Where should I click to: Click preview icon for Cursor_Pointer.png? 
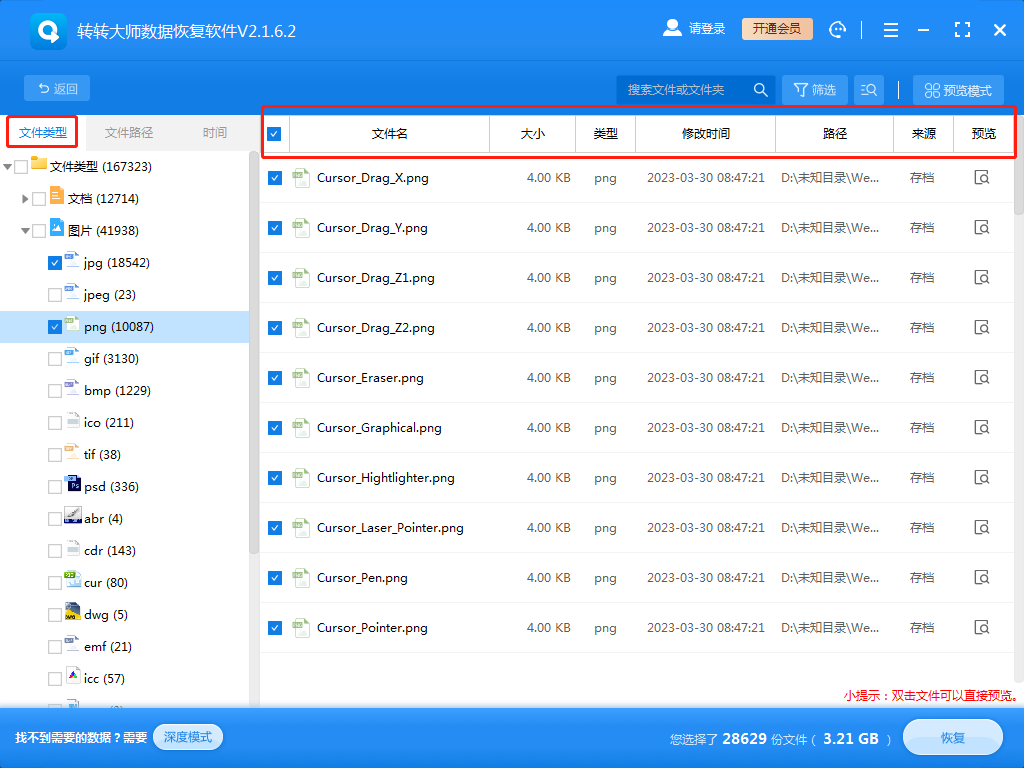pyautogui.click(x=982, y=628)
